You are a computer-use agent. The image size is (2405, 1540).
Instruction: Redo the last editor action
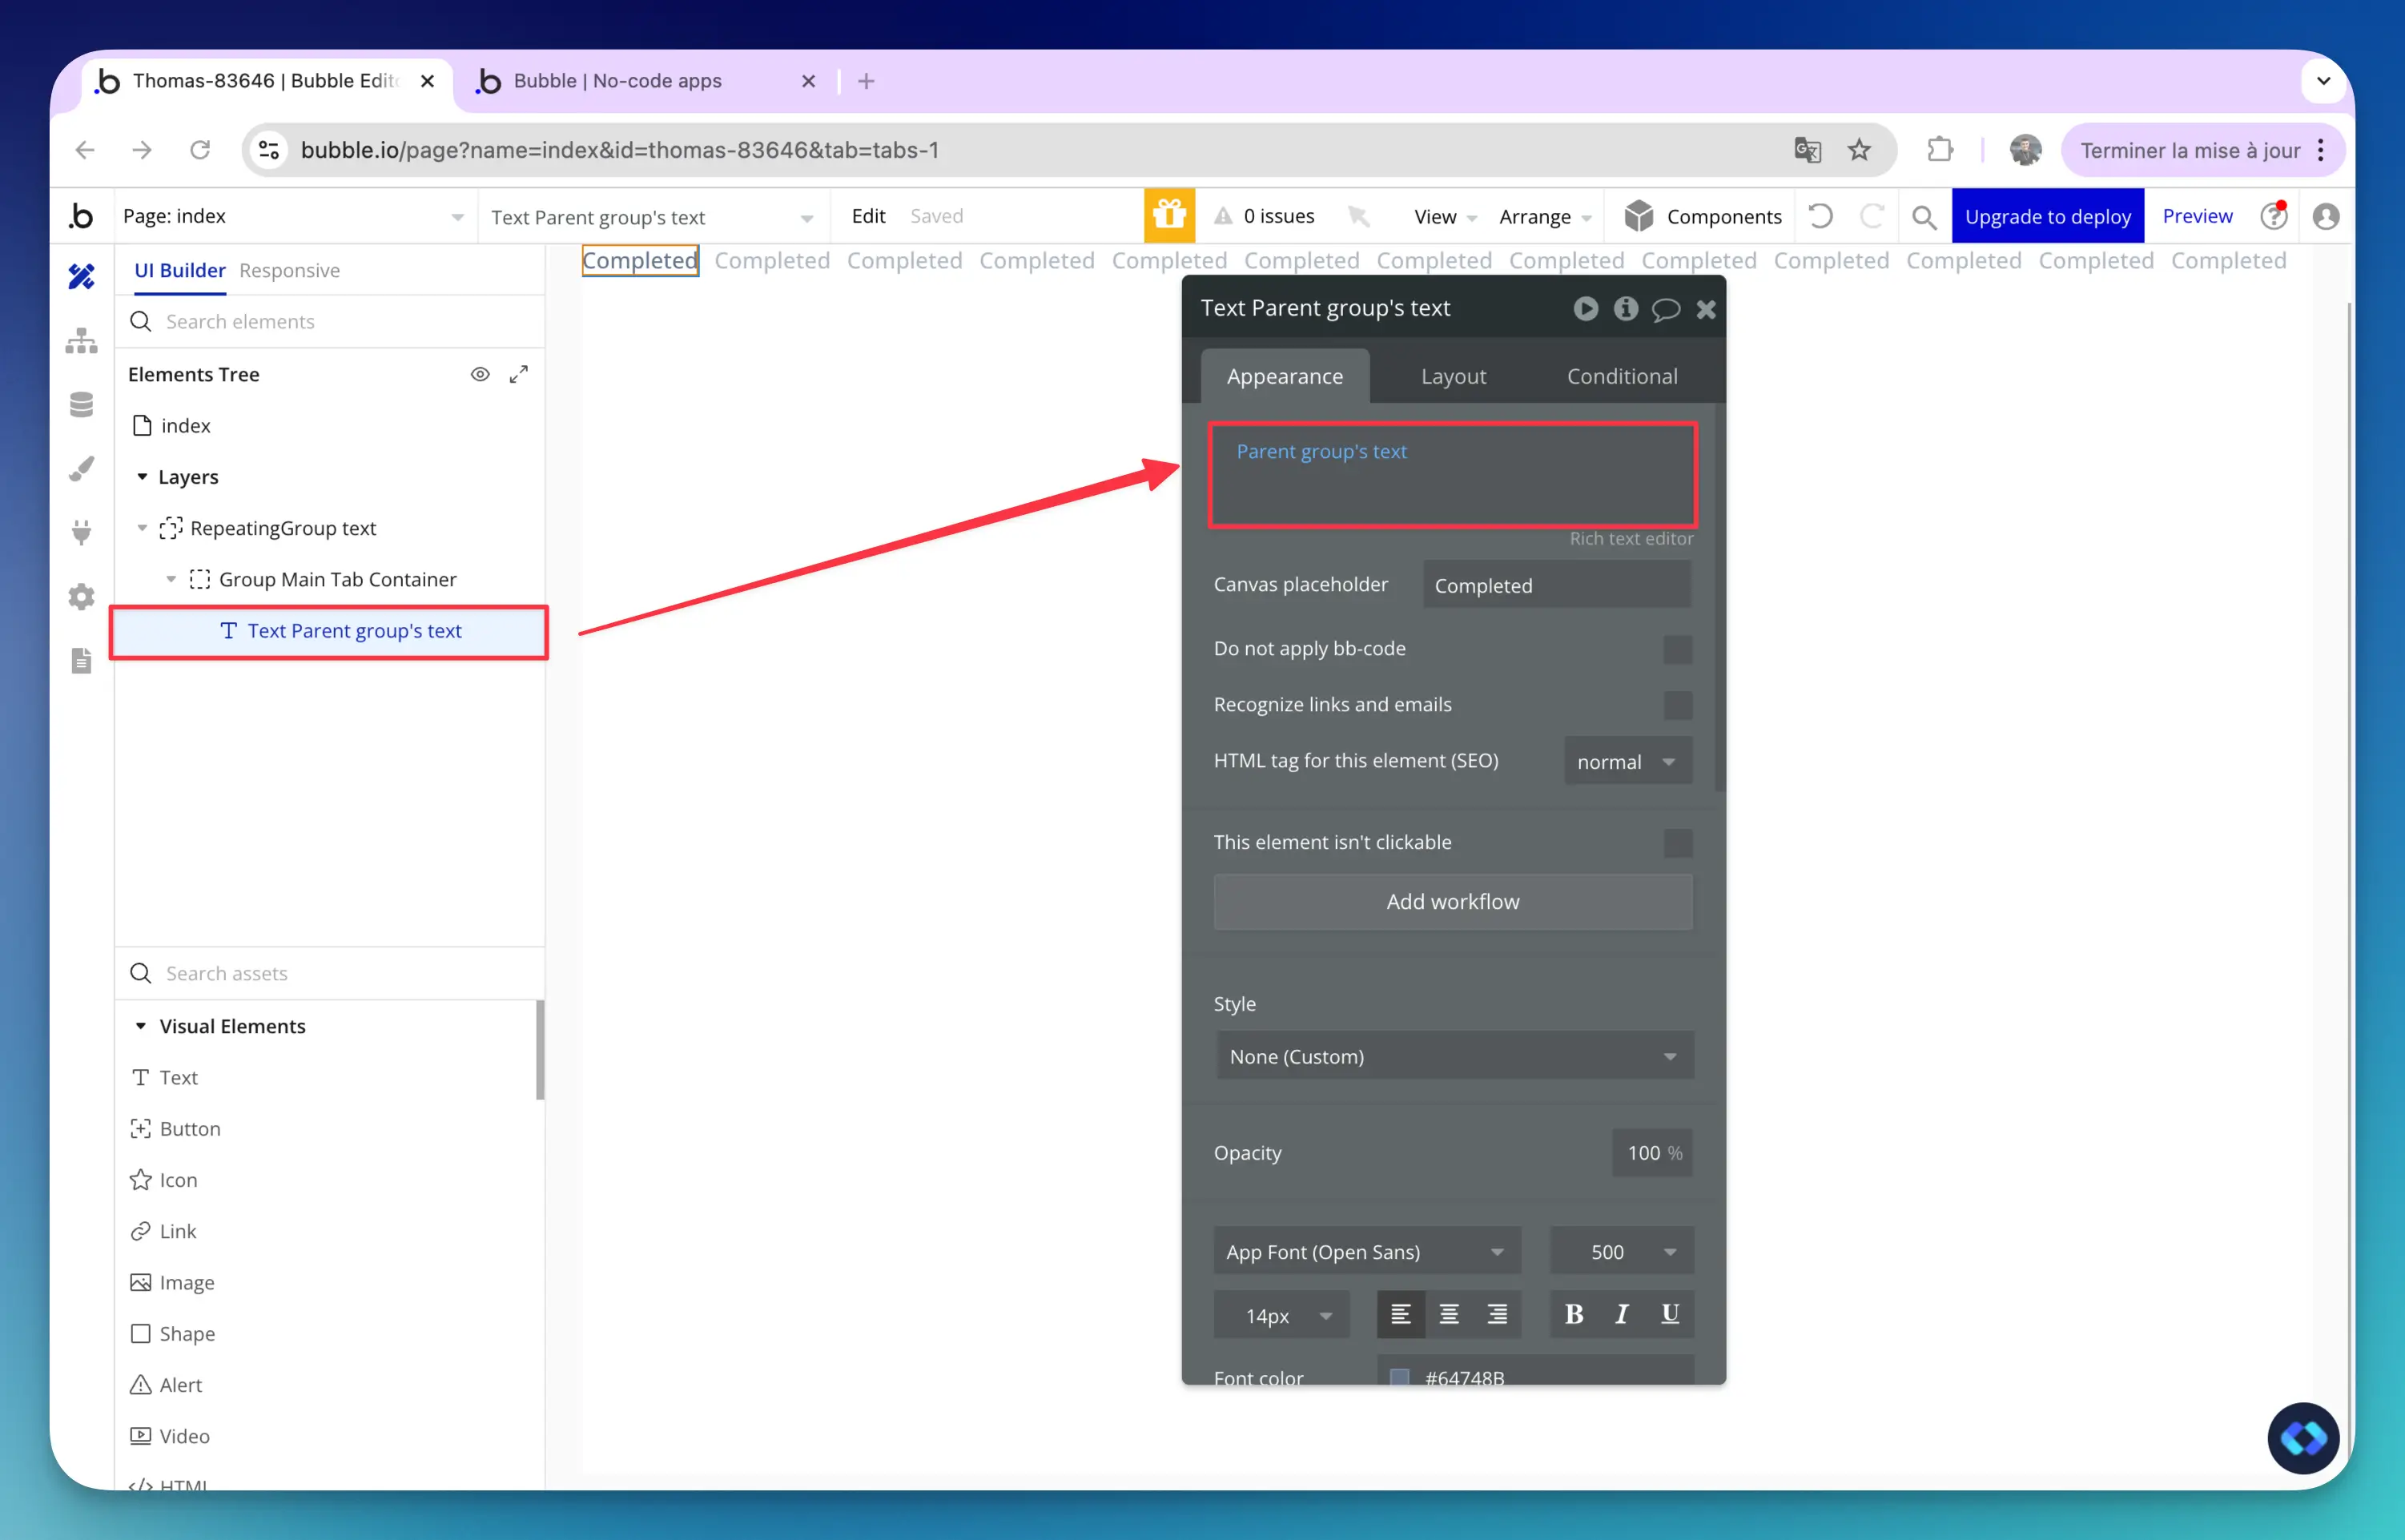[x=1872, y=216]
